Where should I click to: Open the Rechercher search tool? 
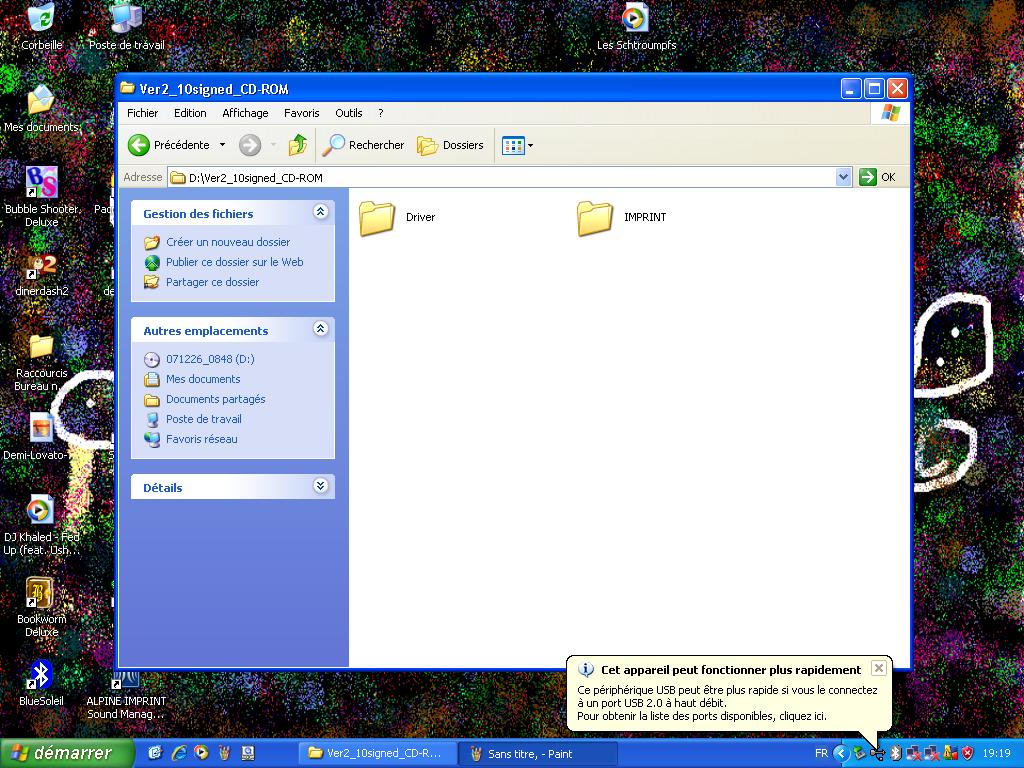(x=363, y=145)
